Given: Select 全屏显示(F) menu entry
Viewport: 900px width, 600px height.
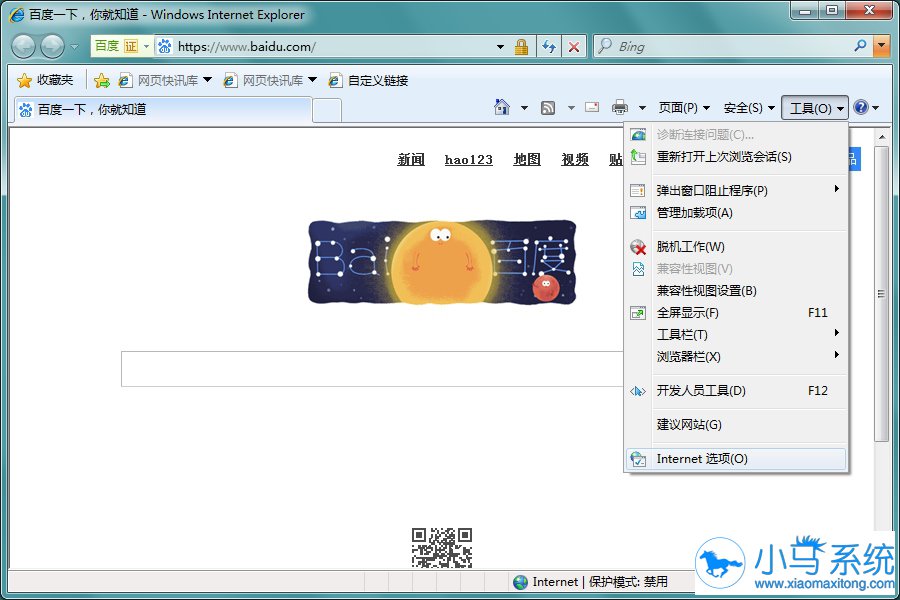Looking at the screenshot, I should 736,312.
